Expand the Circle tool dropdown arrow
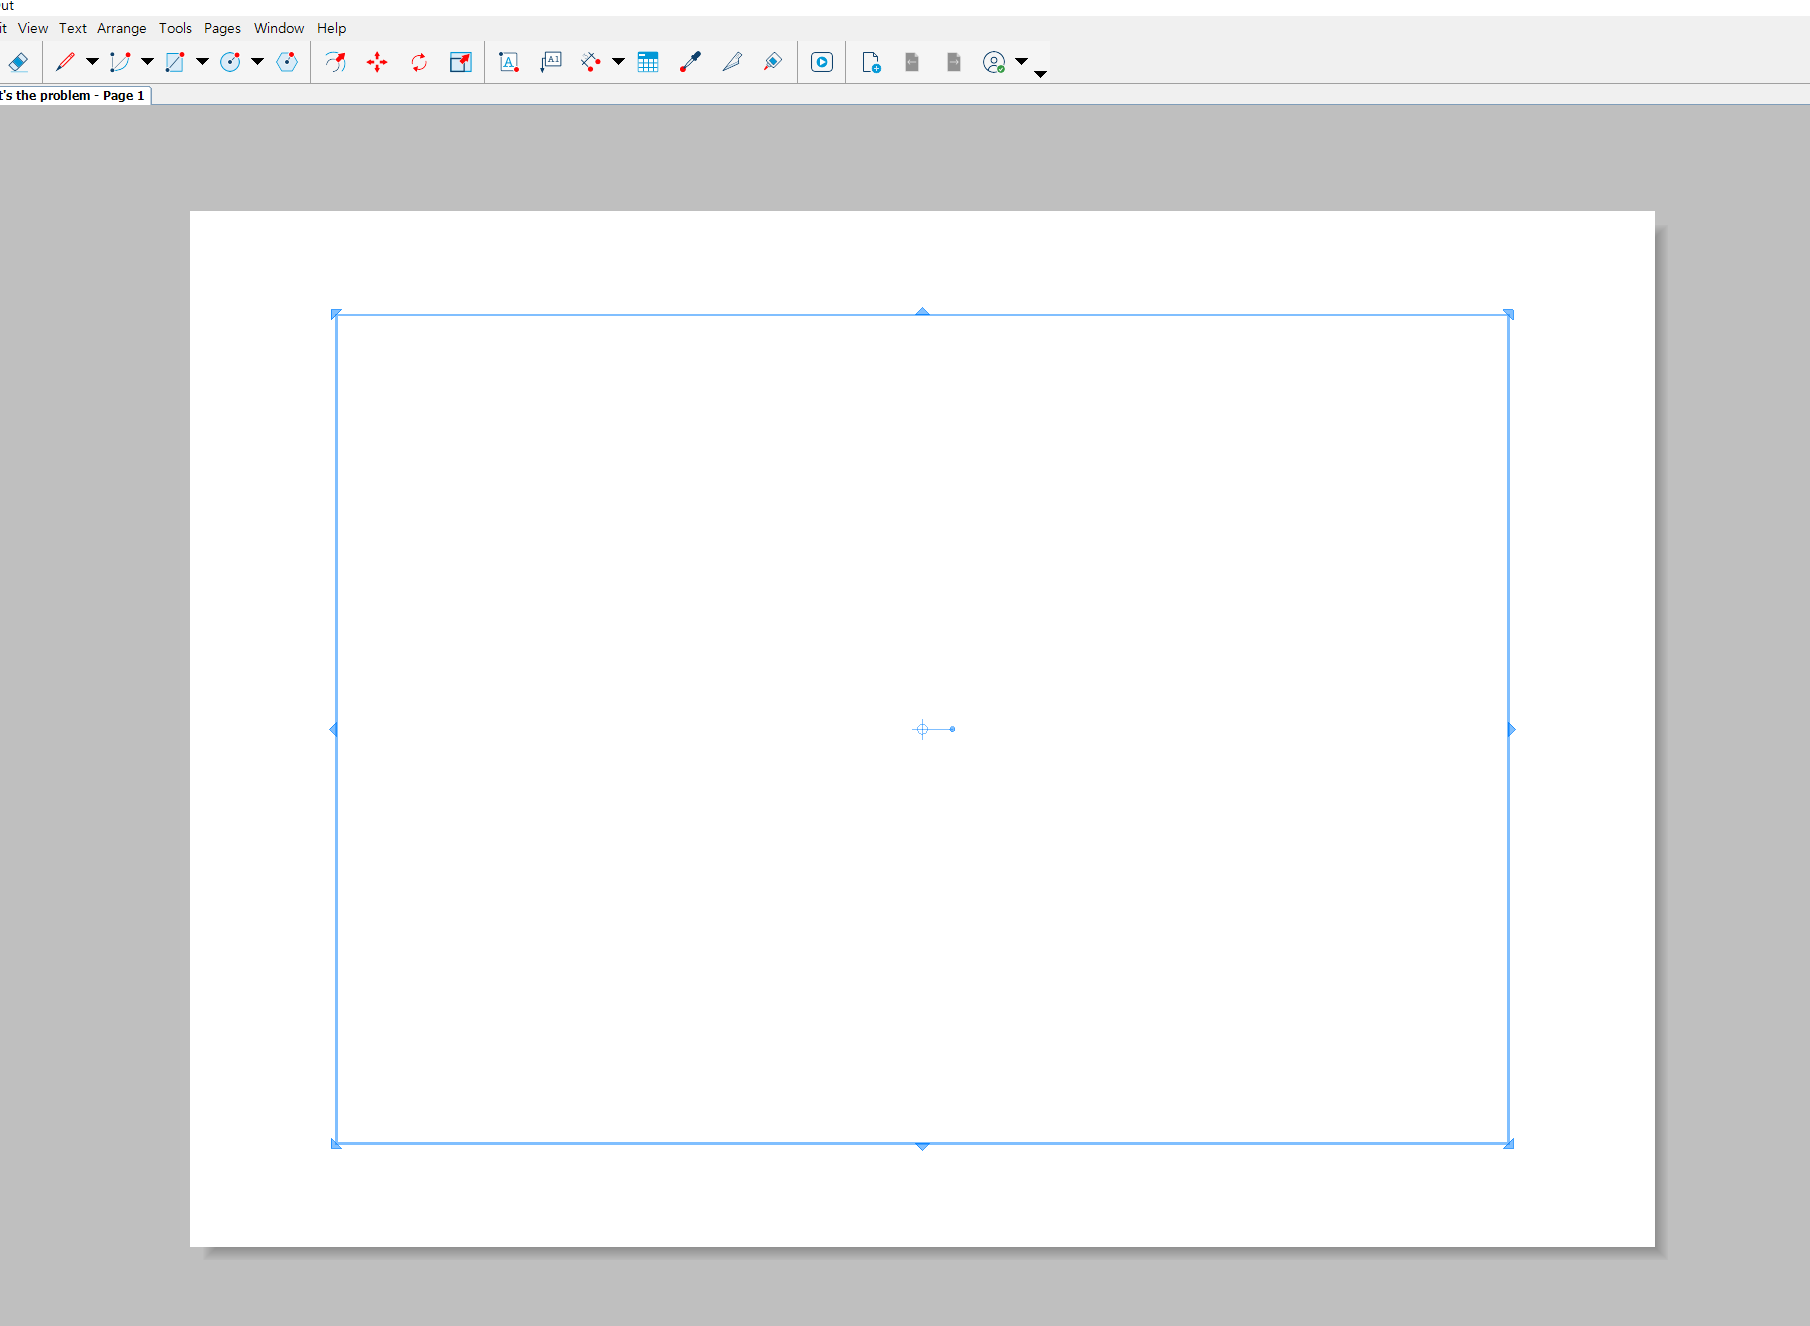This screenshot has height=1326, width=1810. pos(257,62)
